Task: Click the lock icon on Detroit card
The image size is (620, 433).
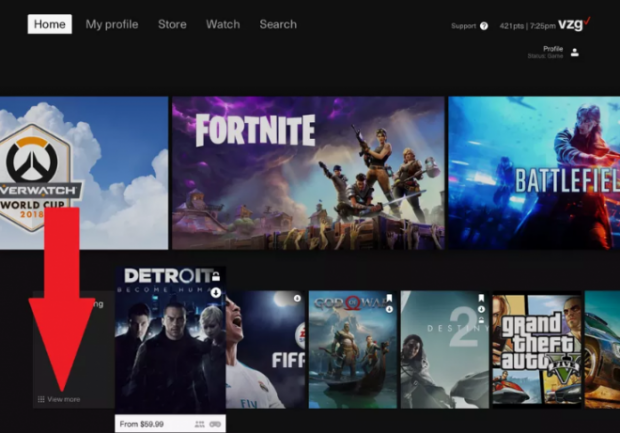Action: (215, 276)
